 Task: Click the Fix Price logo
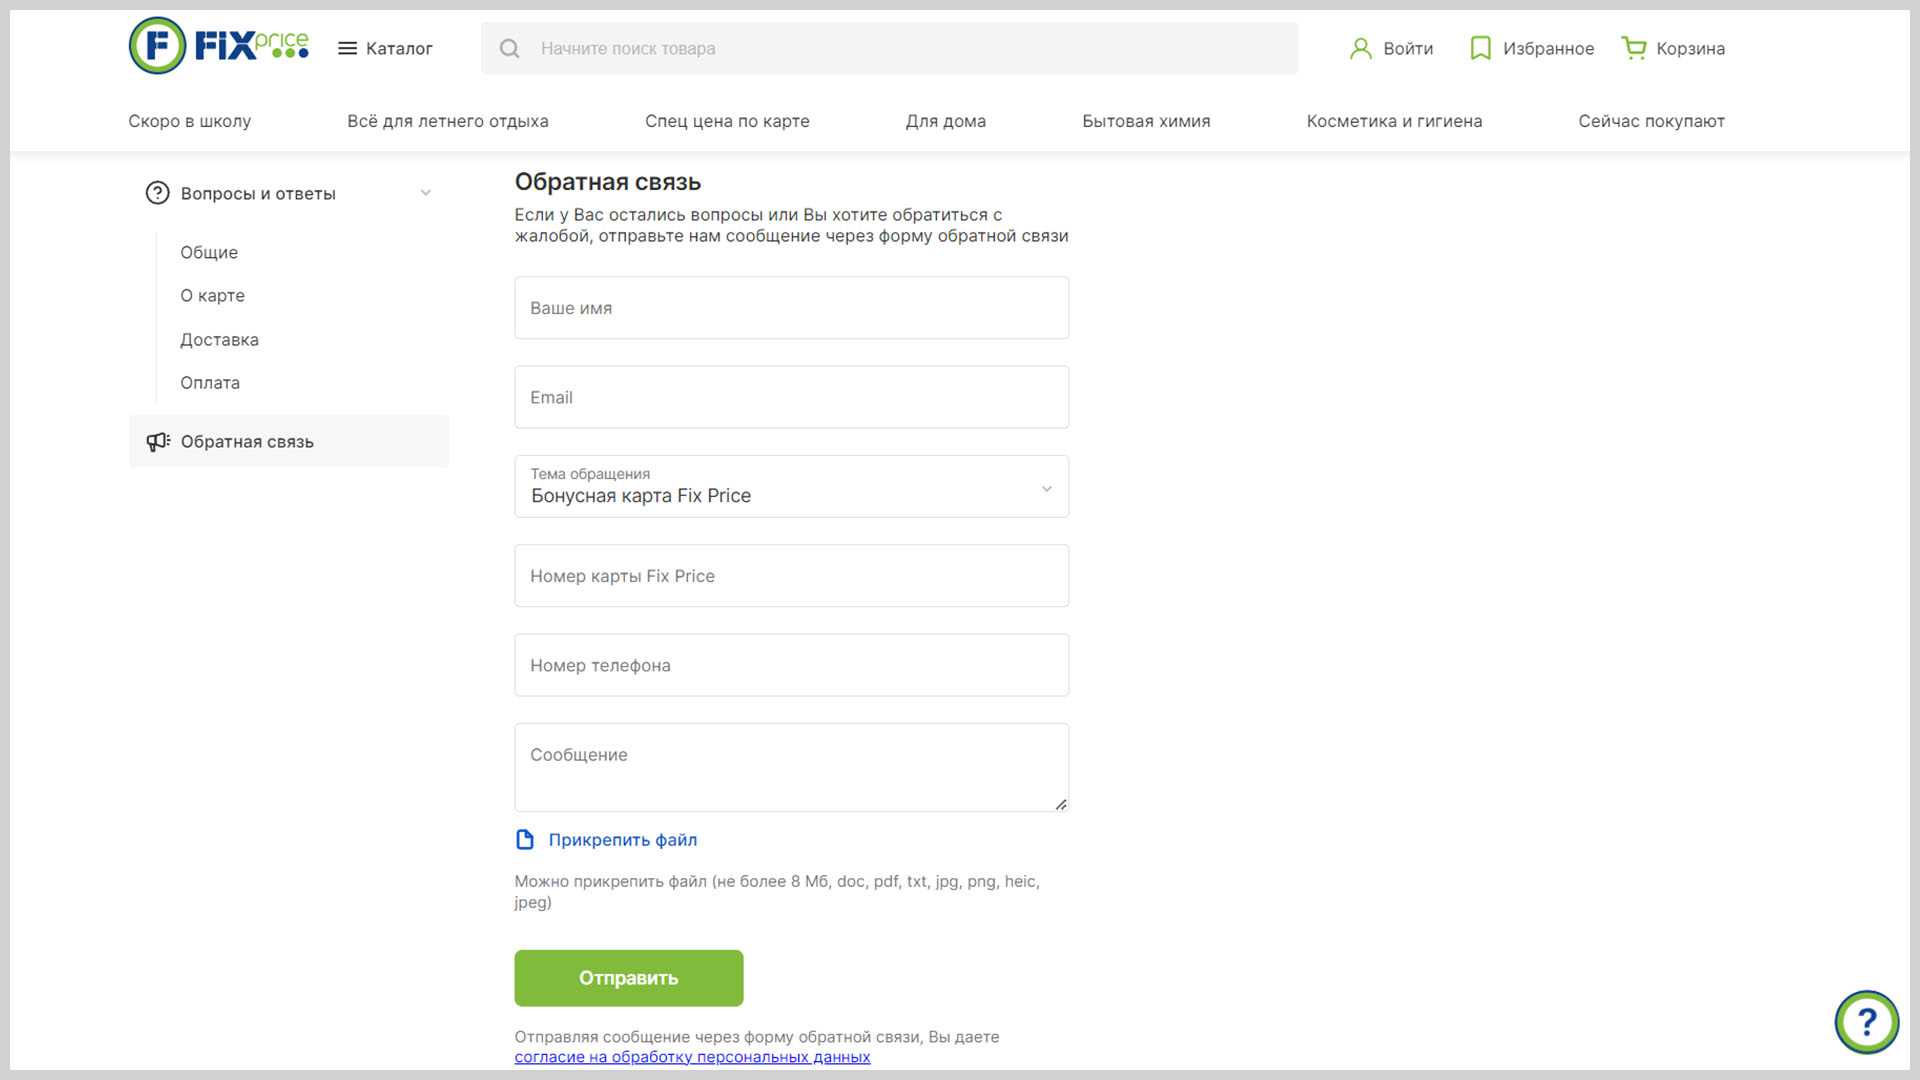tap(218, 46)
